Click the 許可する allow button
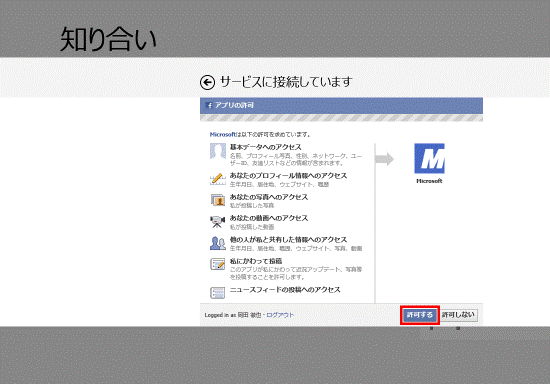The height and width of the screenshot is (384, 550). (420, 315)
